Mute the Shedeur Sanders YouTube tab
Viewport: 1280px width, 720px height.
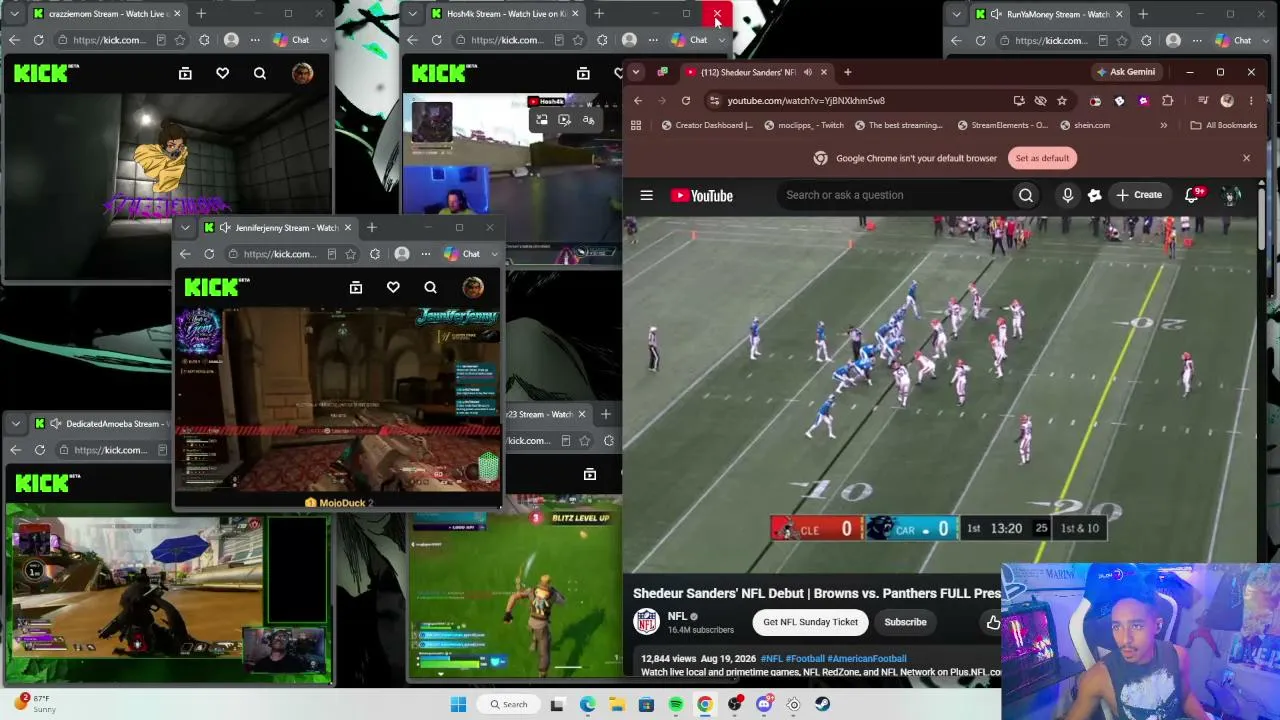tap(808, 72)
